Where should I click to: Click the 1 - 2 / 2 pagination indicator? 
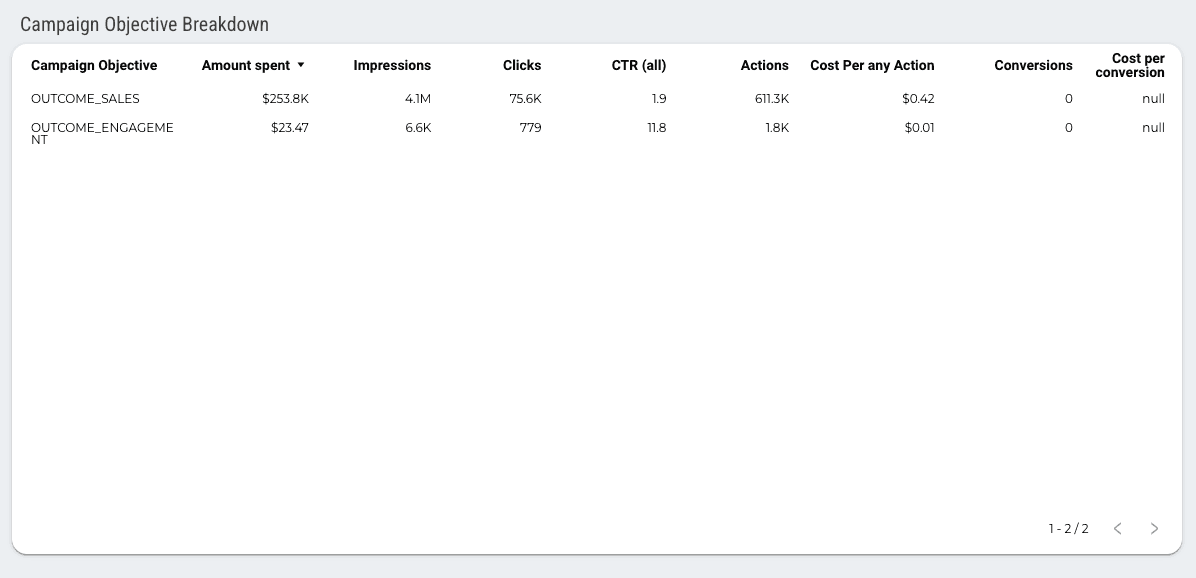[1068, 528]
